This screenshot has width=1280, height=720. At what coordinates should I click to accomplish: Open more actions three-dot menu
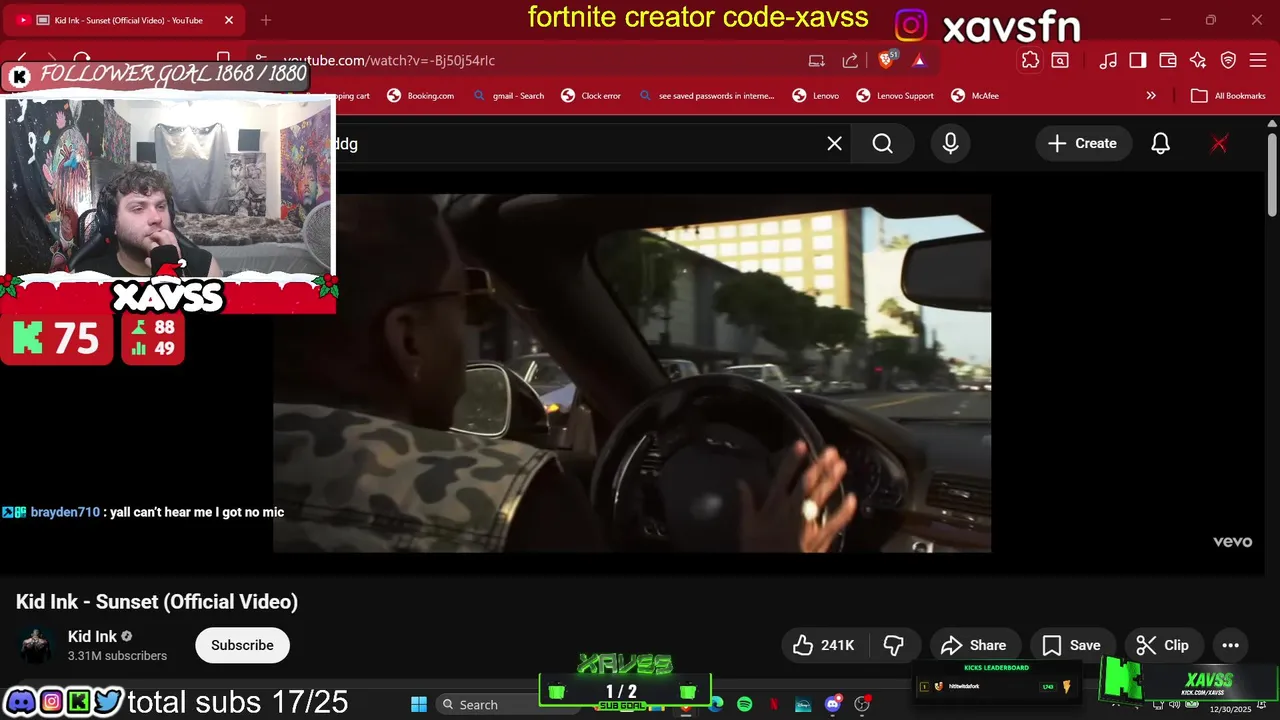[1230, 646]
